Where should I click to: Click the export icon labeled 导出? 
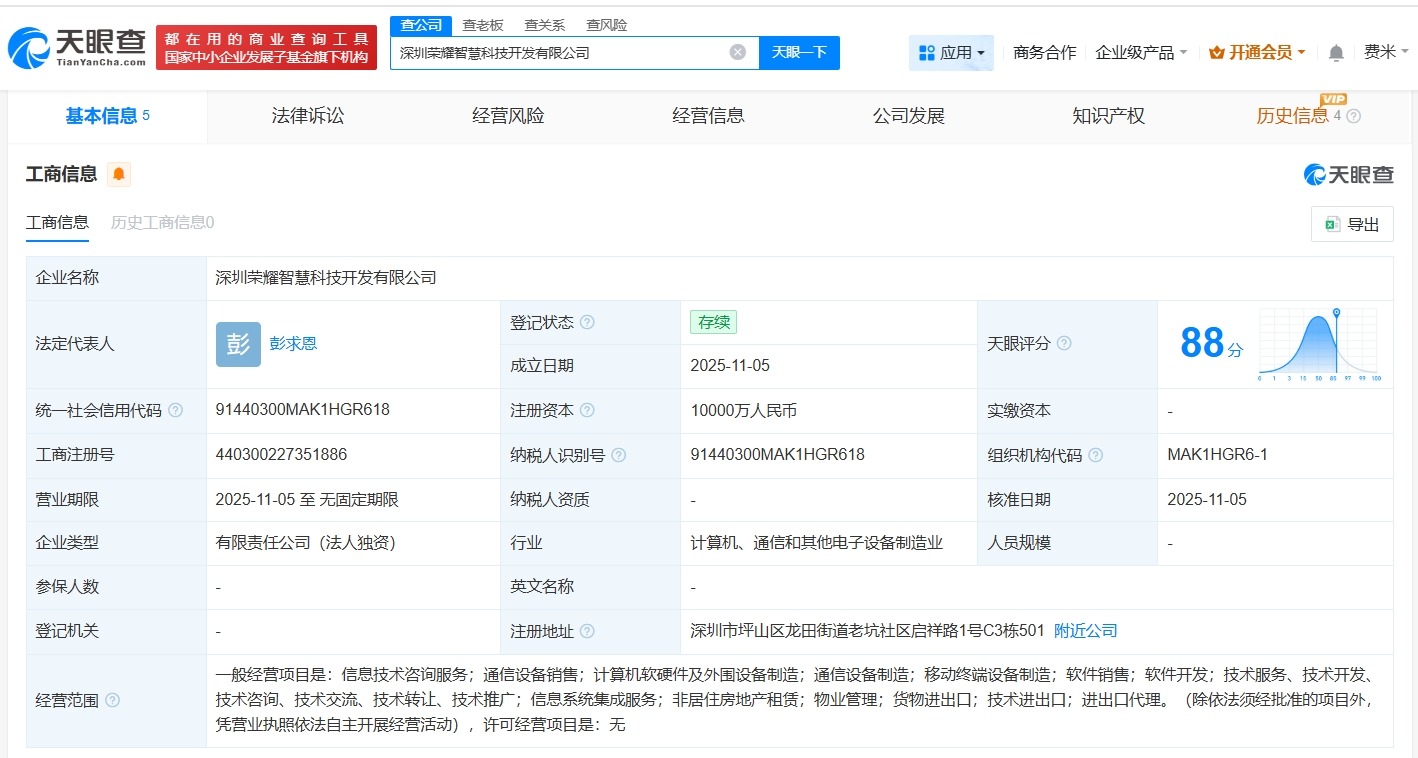tap(1351, 224)
